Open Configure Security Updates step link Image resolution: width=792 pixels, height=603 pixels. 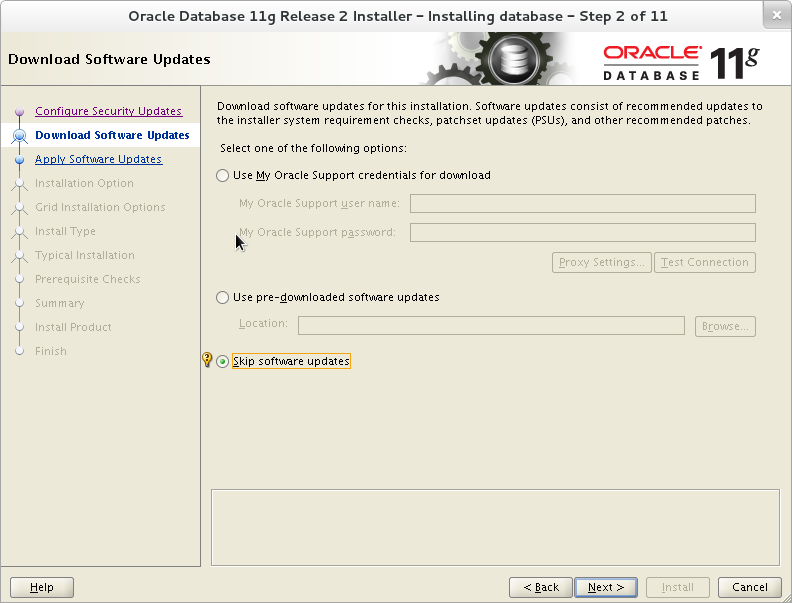pos(109,111)
